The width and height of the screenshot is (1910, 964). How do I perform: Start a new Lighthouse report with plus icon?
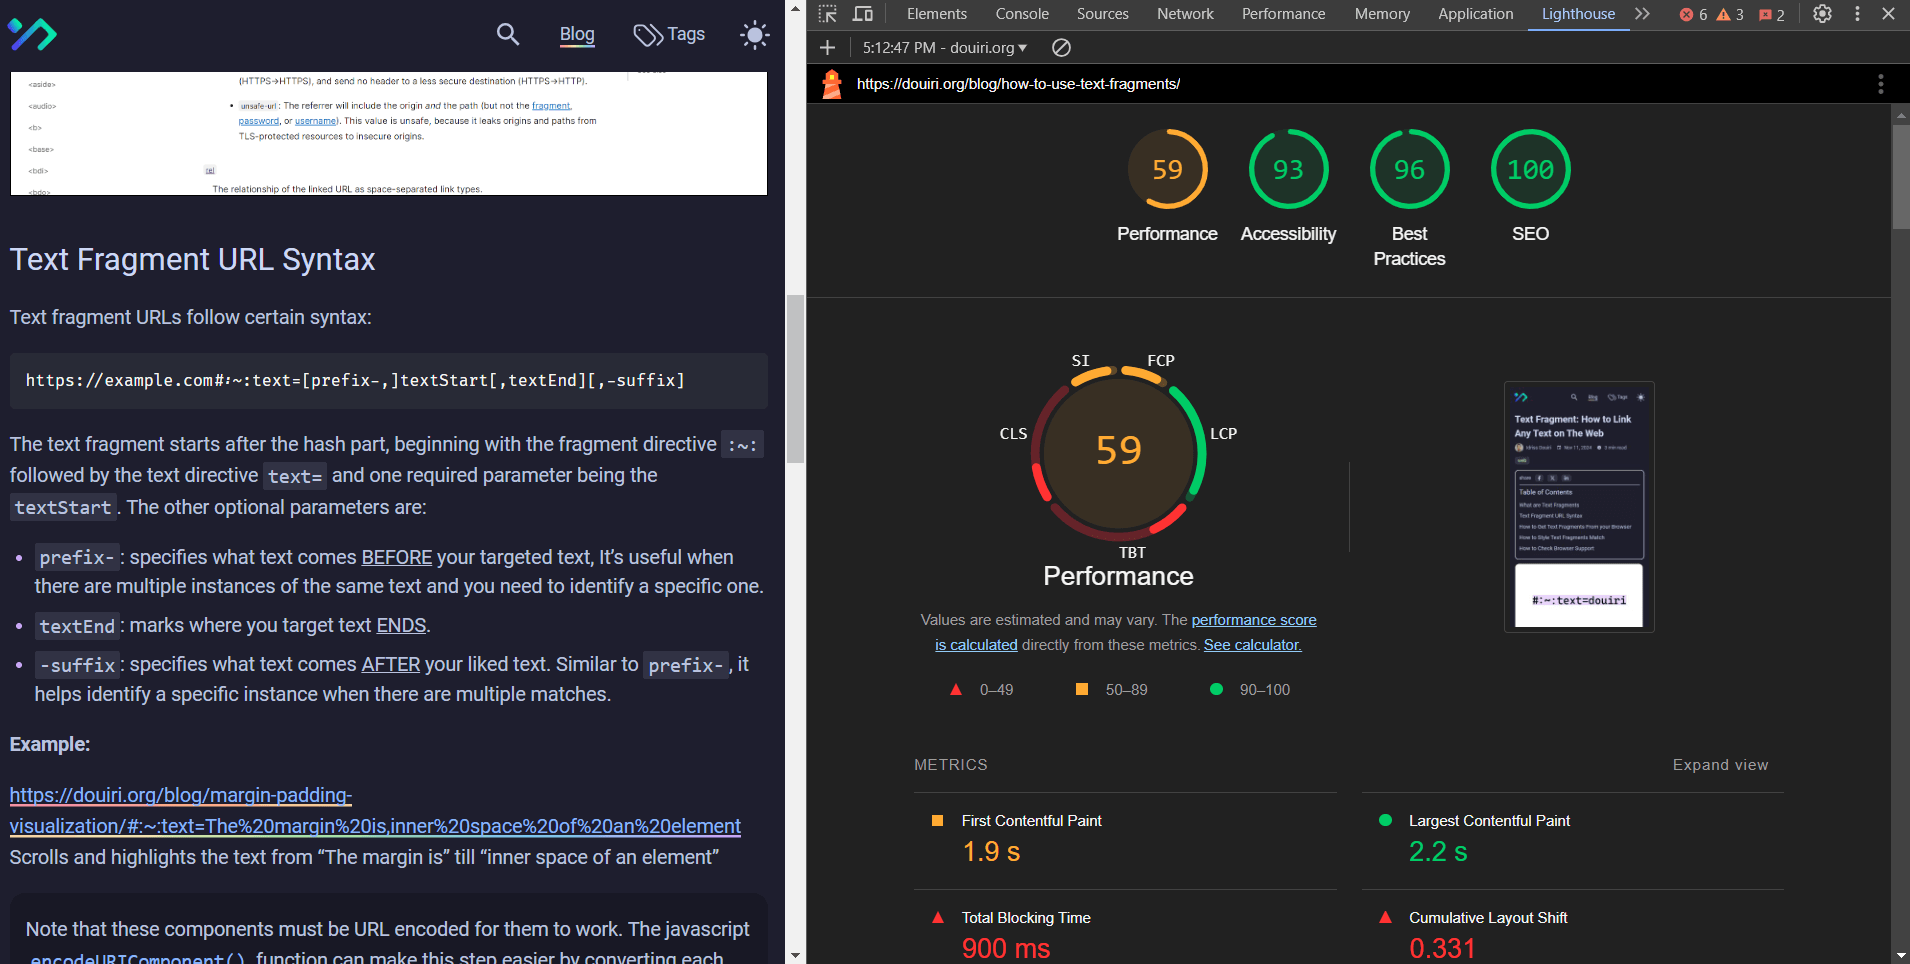[827, 47]
